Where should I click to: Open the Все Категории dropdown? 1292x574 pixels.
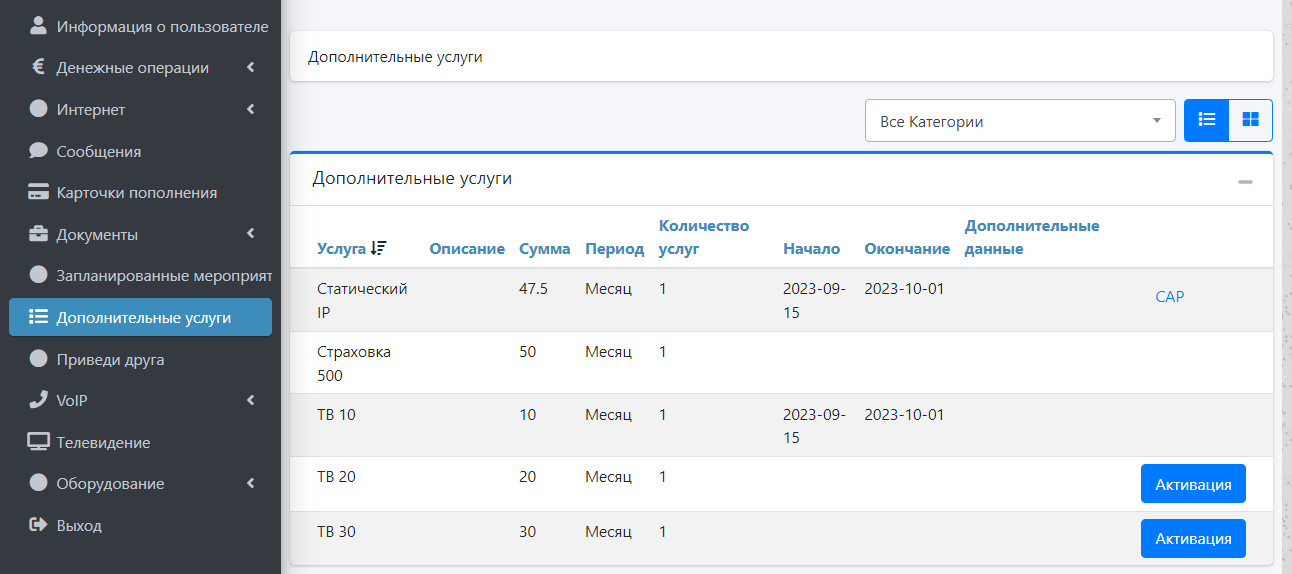[1019, 121]
